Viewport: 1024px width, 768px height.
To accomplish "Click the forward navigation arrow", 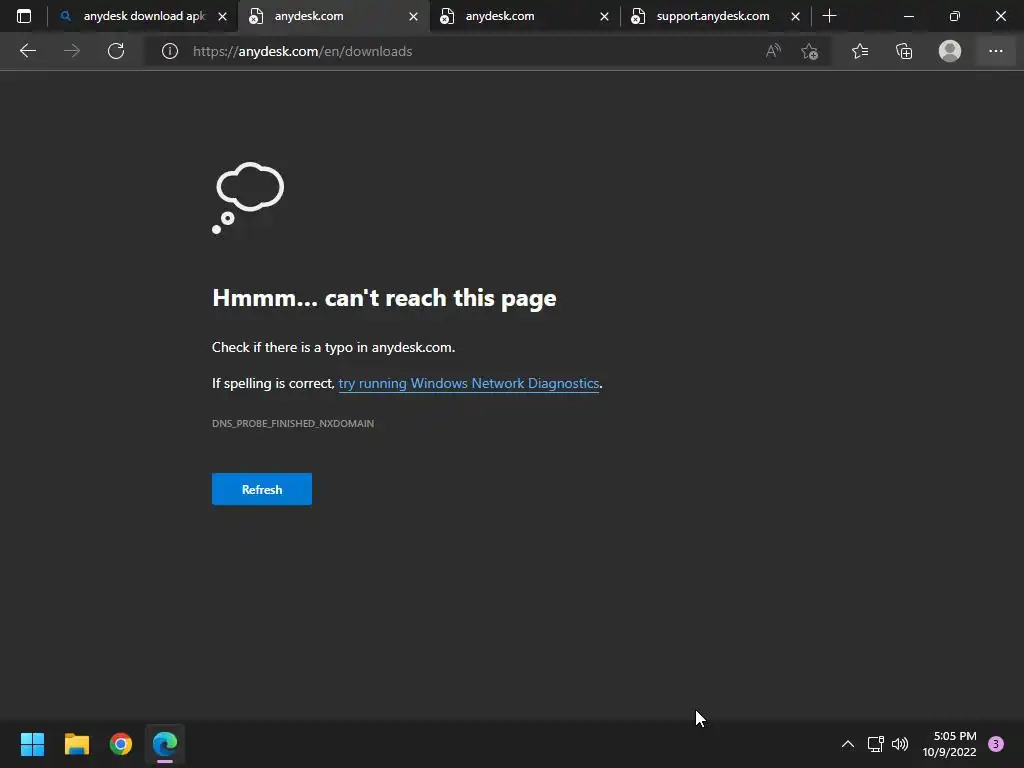I will 72,51.
